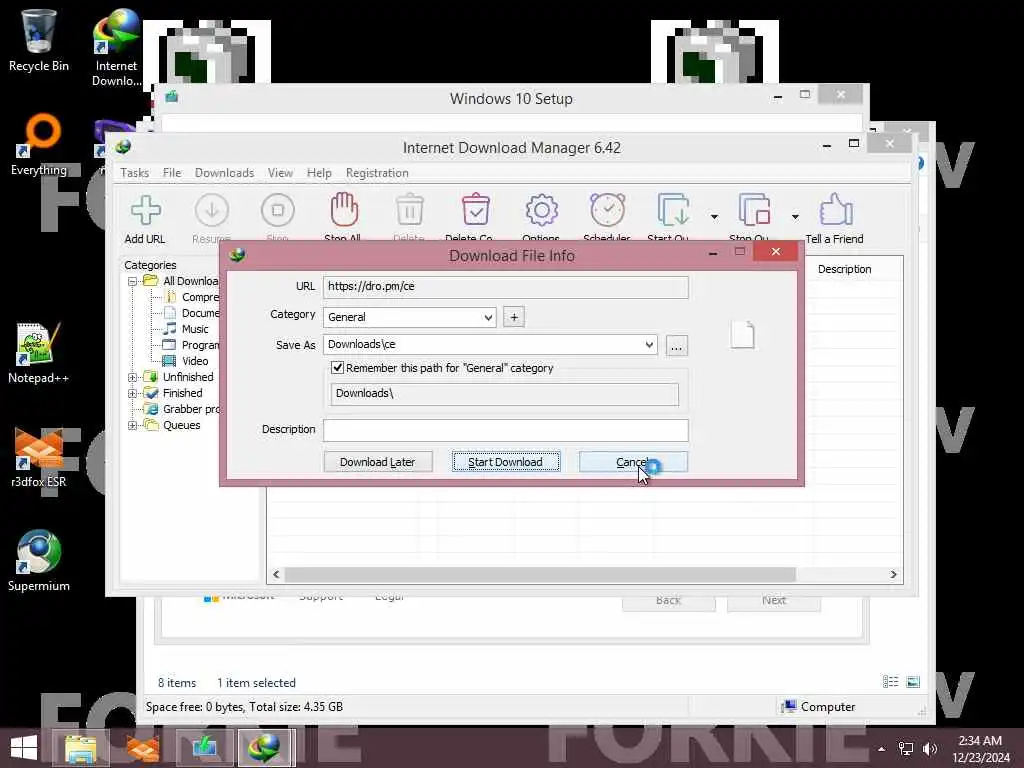The width and height of the screenshot is (1024, 768).
Task: Click the download list scroll right arrow
Action: [x=893, y=575]
